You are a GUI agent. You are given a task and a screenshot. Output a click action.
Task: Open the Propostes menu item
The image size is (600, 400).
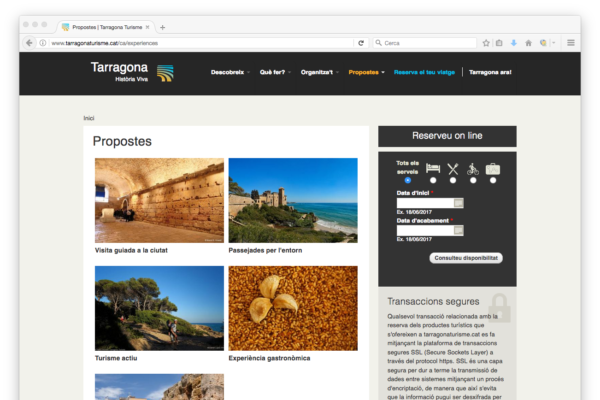365,72
